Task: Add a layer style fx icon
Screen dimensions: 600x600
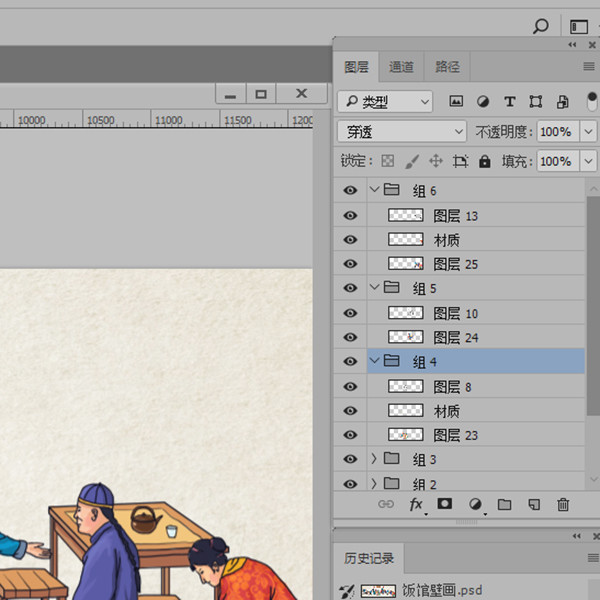Action: 416,505
